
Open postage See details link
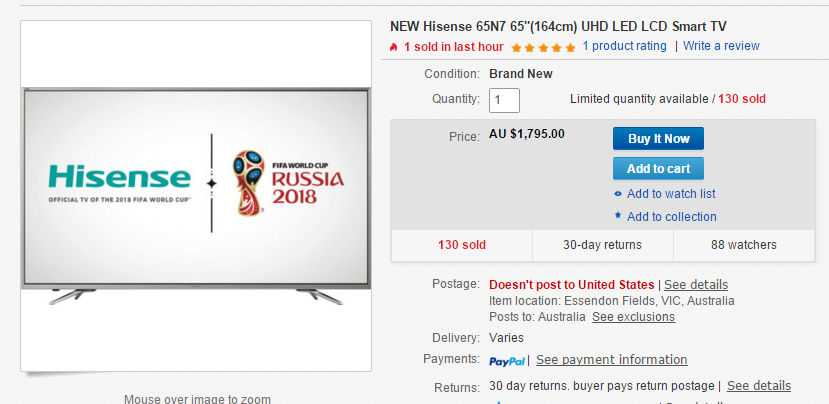[x=696, y=284]
